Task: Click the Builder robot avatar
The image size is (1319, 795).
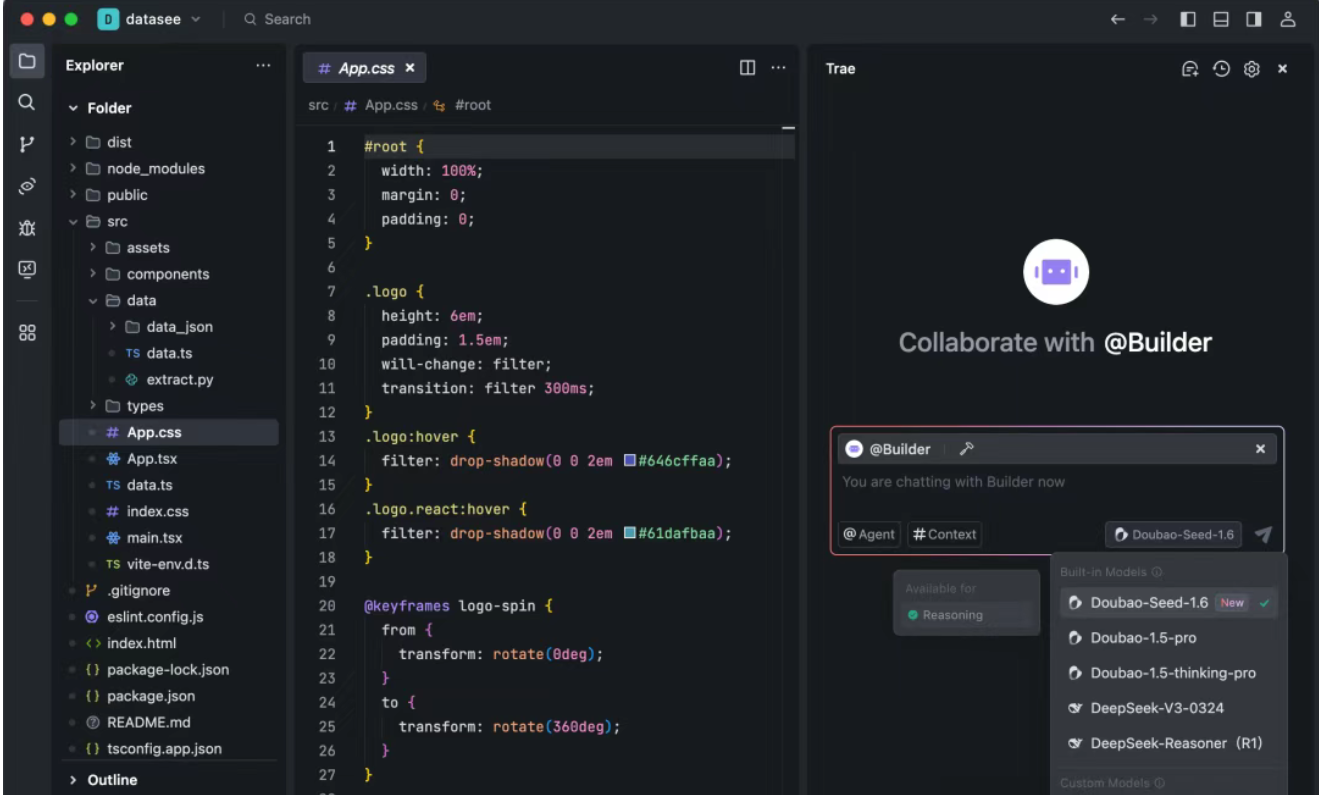Action: [1056, 271]
